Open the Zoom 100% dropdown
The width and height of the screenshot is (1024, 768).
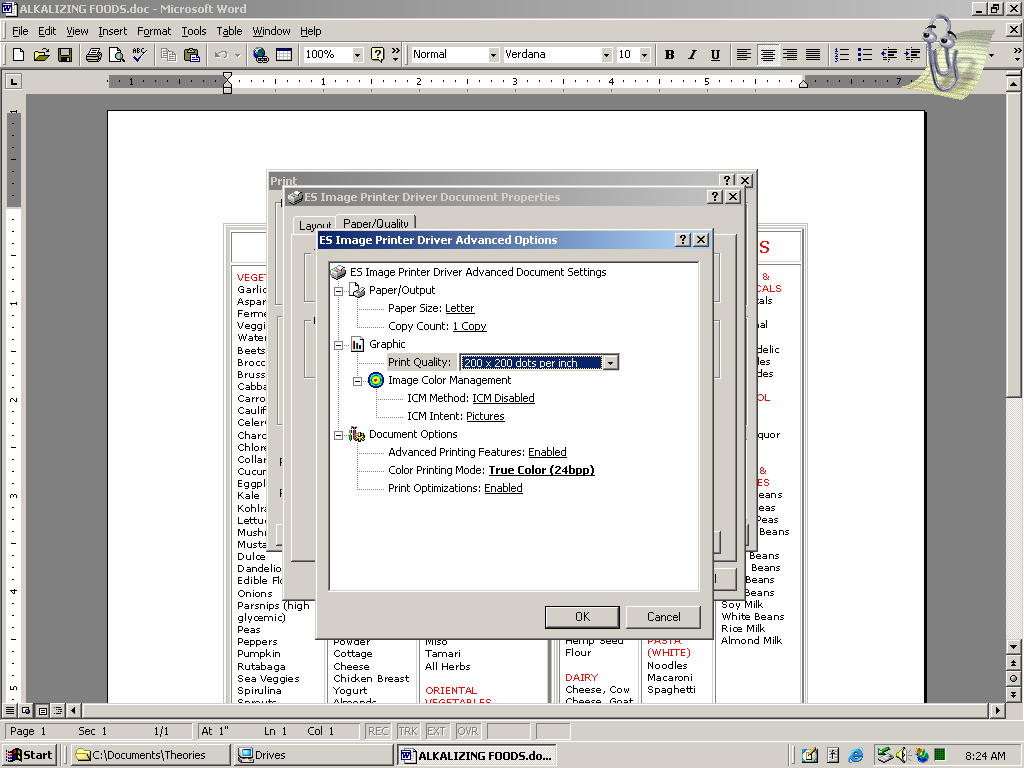[357, 55]
